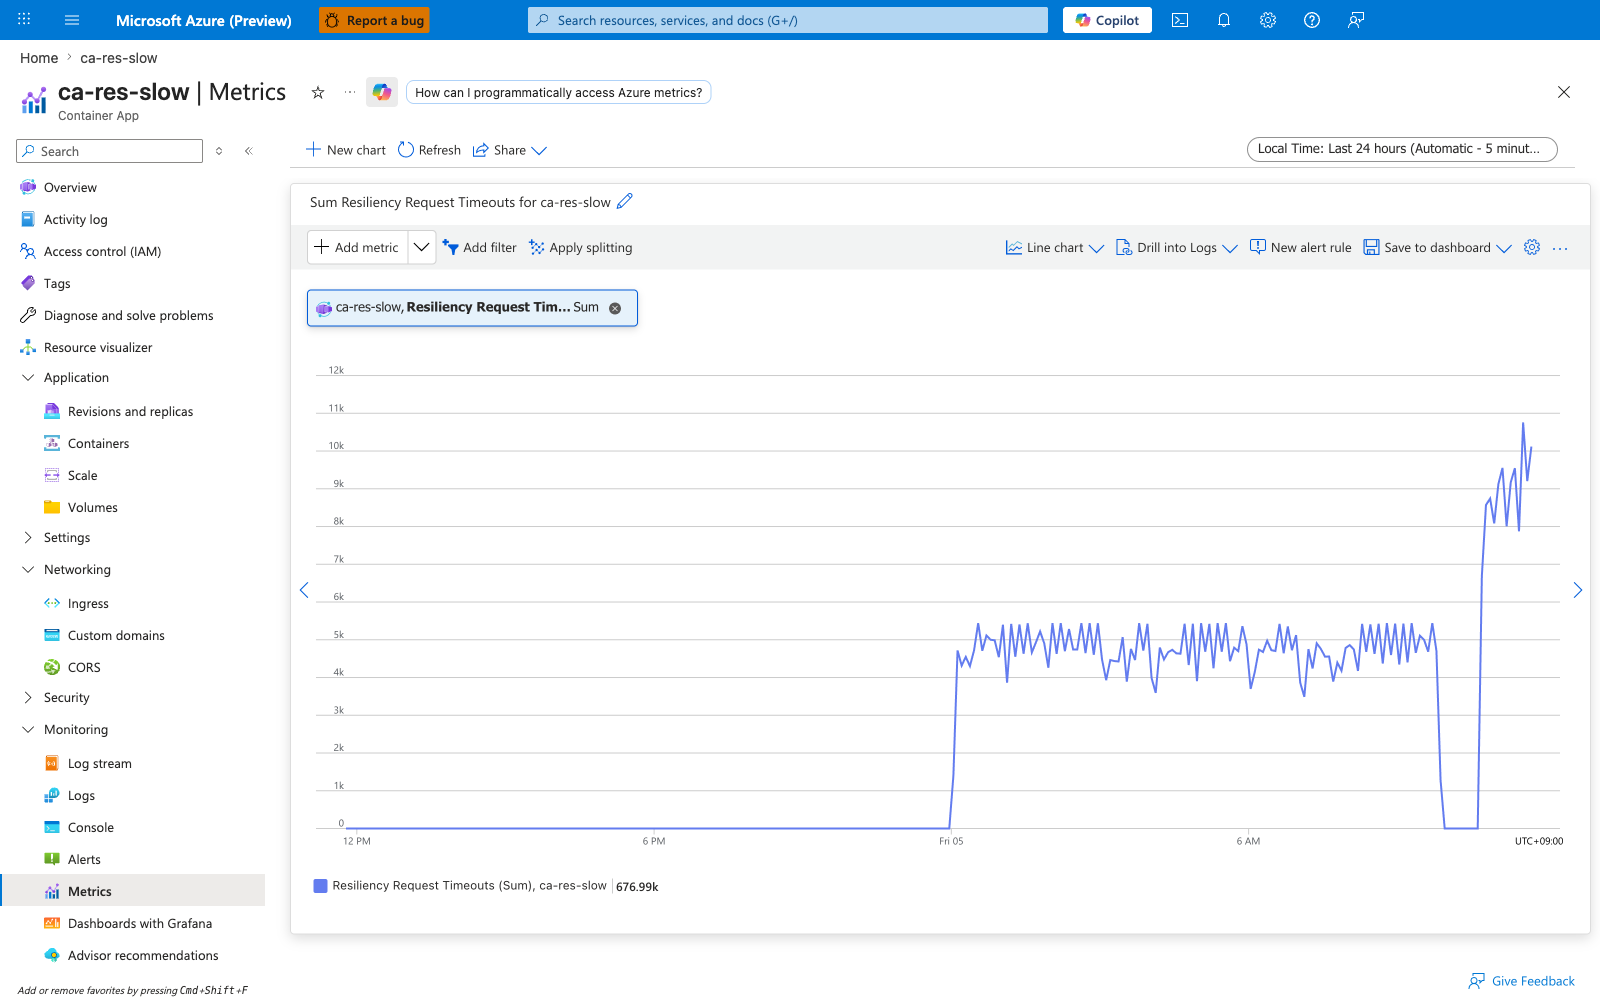1600x1000 pixels.
Task: Collapse the Monitoring section
Action: point(28,730)
